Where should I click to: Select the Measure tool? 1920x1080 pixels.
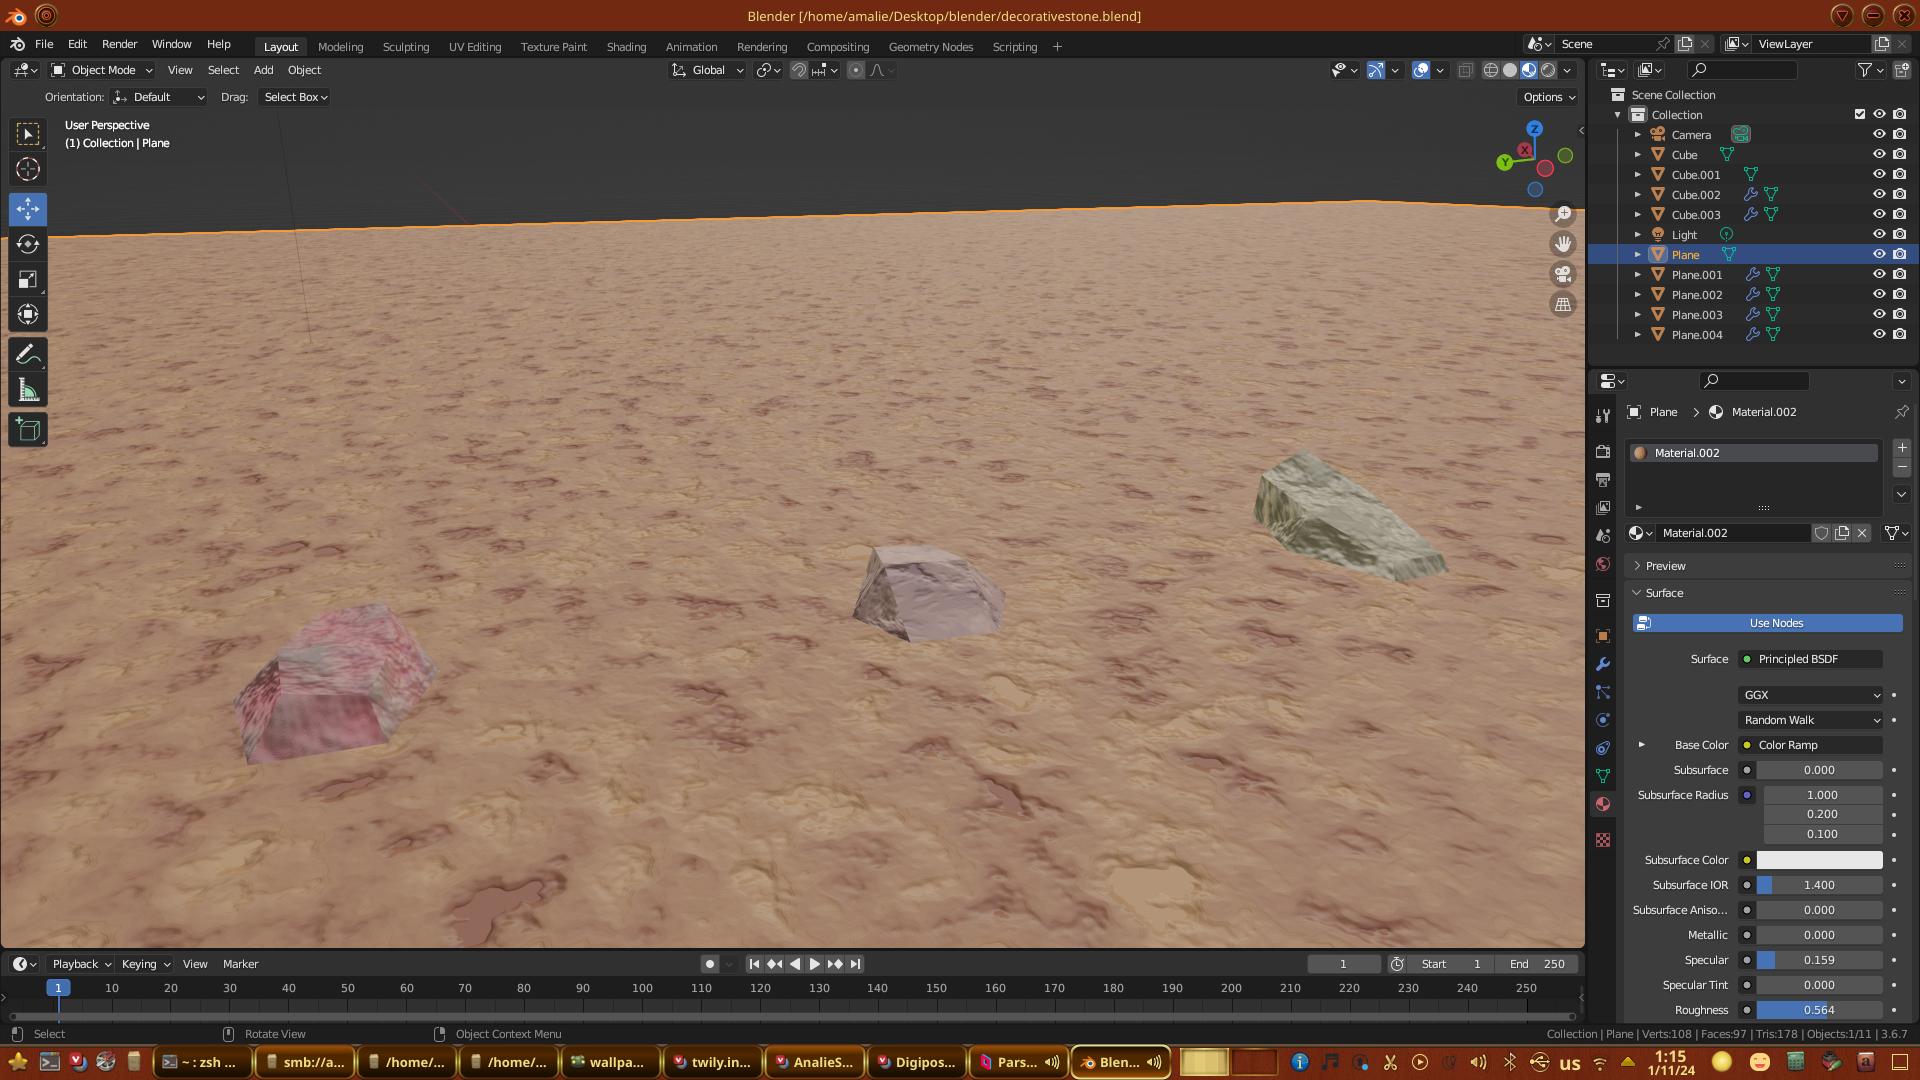tap(28, 391)
